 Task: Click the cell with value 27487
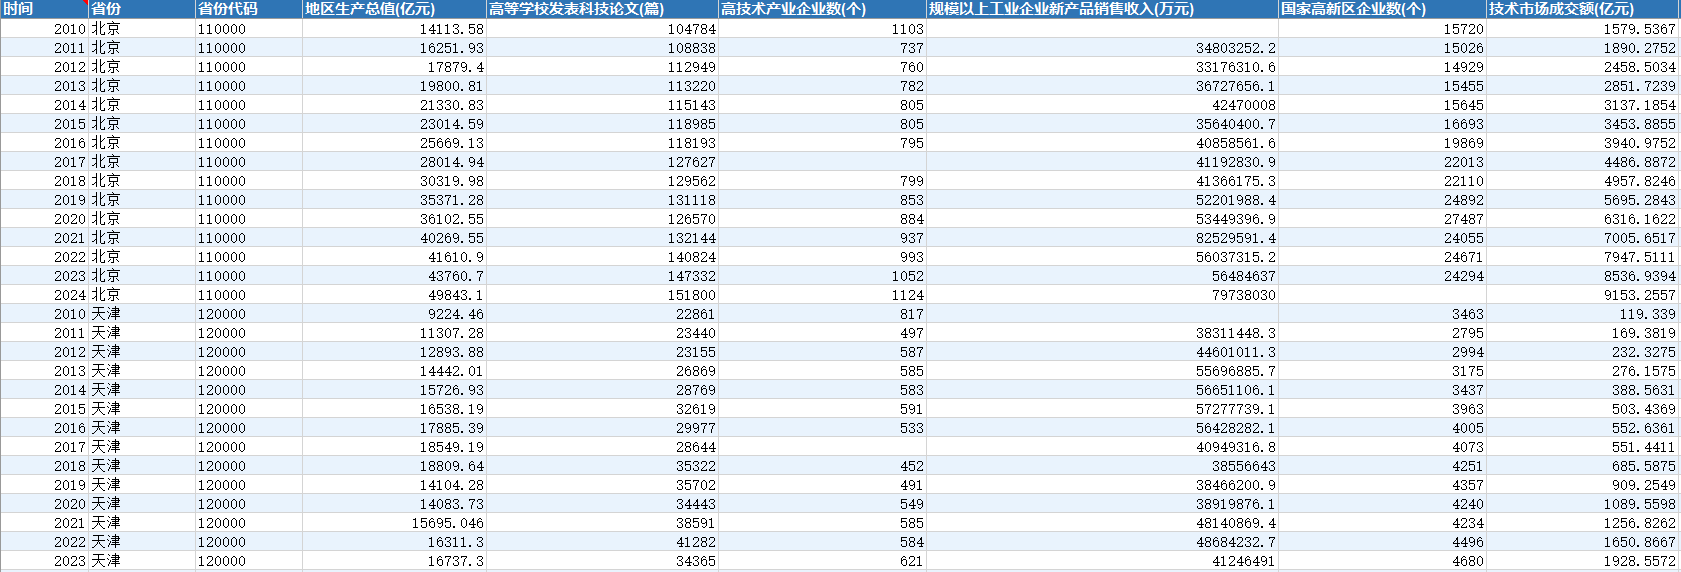[x=1382, y=219]
